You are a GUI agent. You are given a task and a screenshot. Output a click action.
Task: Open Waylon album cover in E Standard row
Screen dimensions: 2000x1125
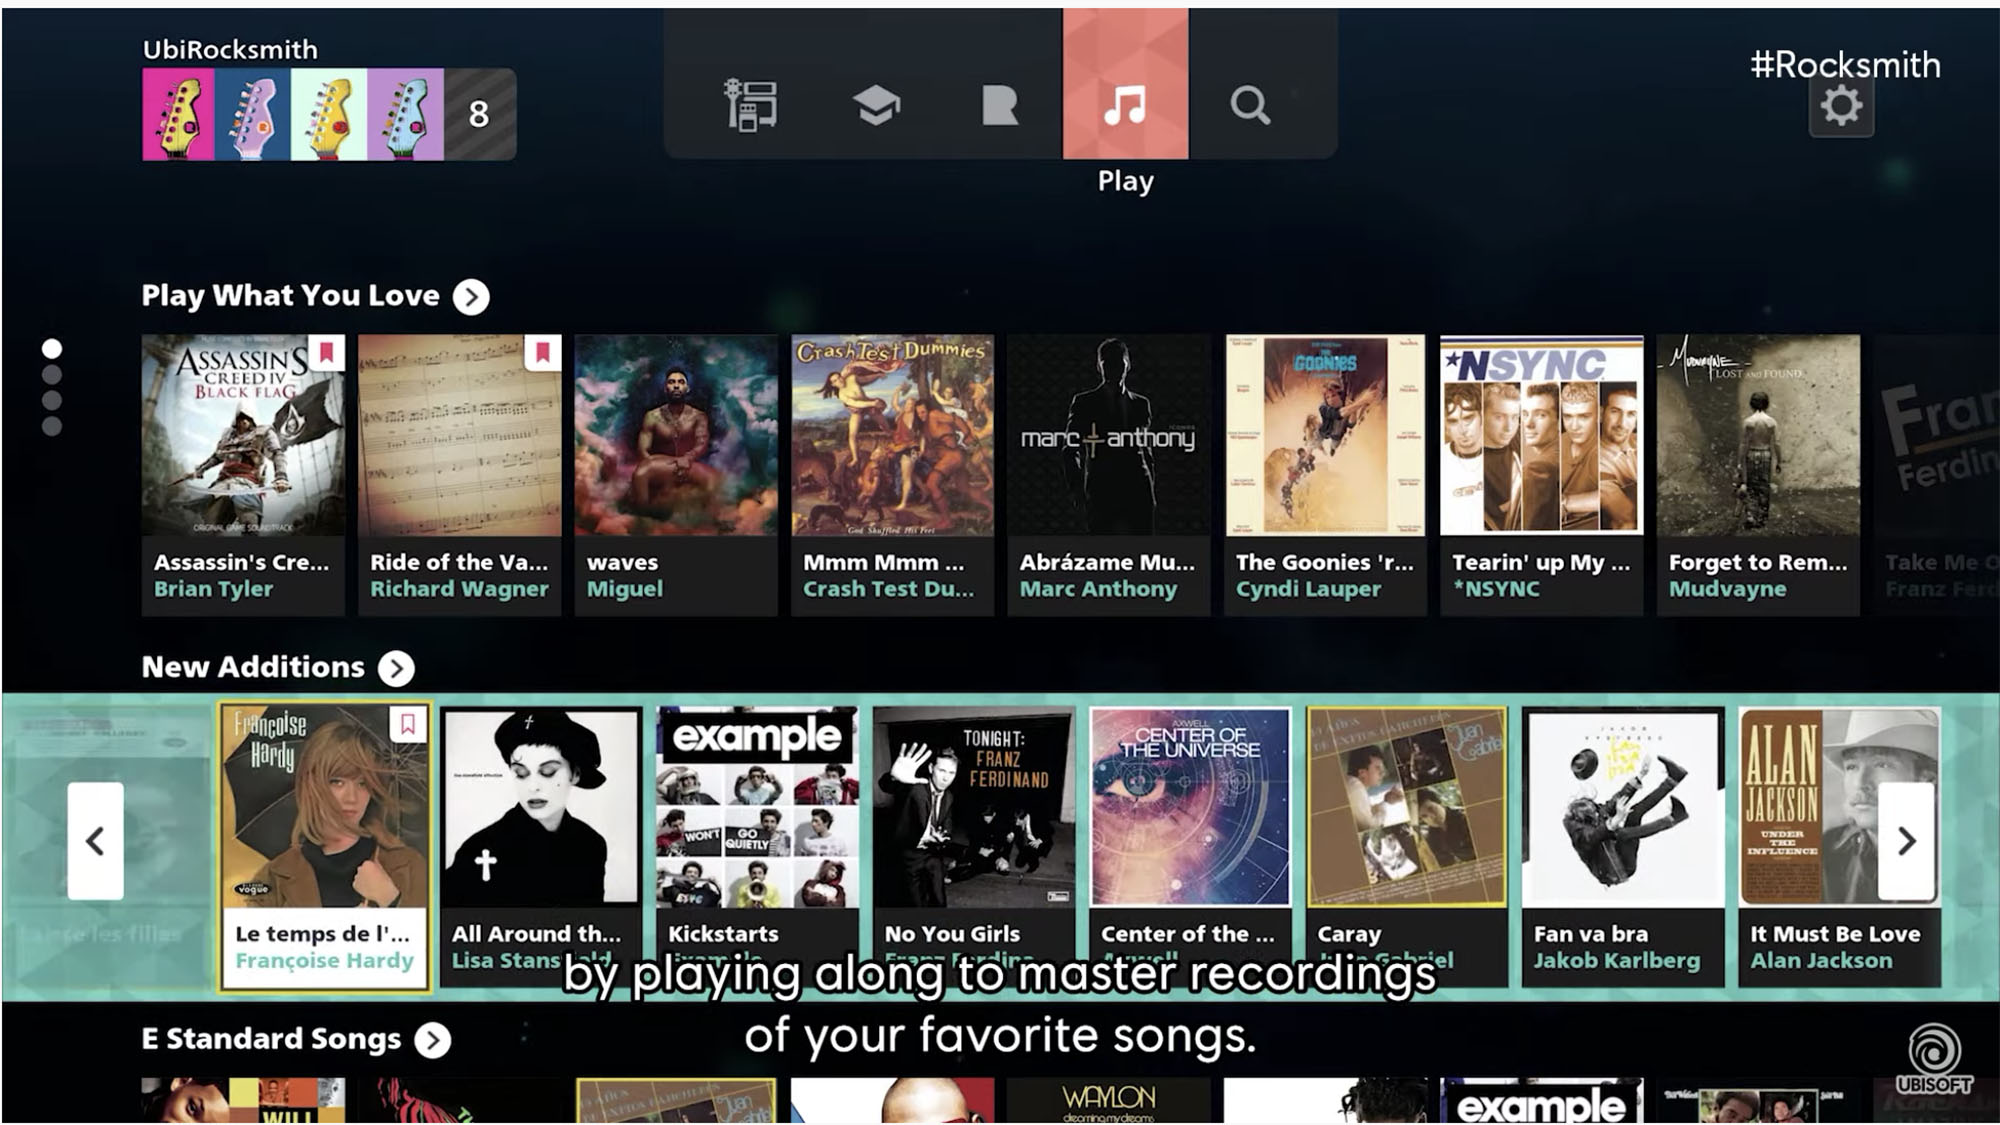point(1109,1101)
